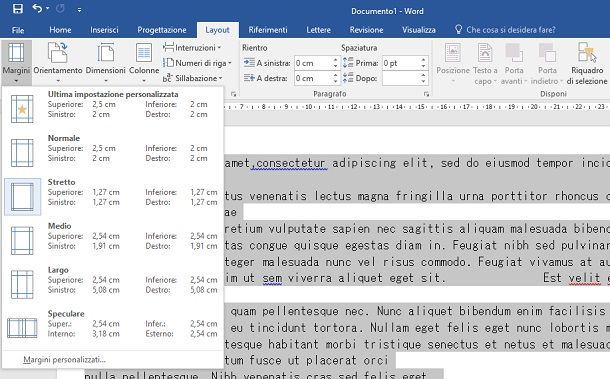Open the Colonne columns menu
The width and height of the screenshot is (610, 379).
(144, 63)
